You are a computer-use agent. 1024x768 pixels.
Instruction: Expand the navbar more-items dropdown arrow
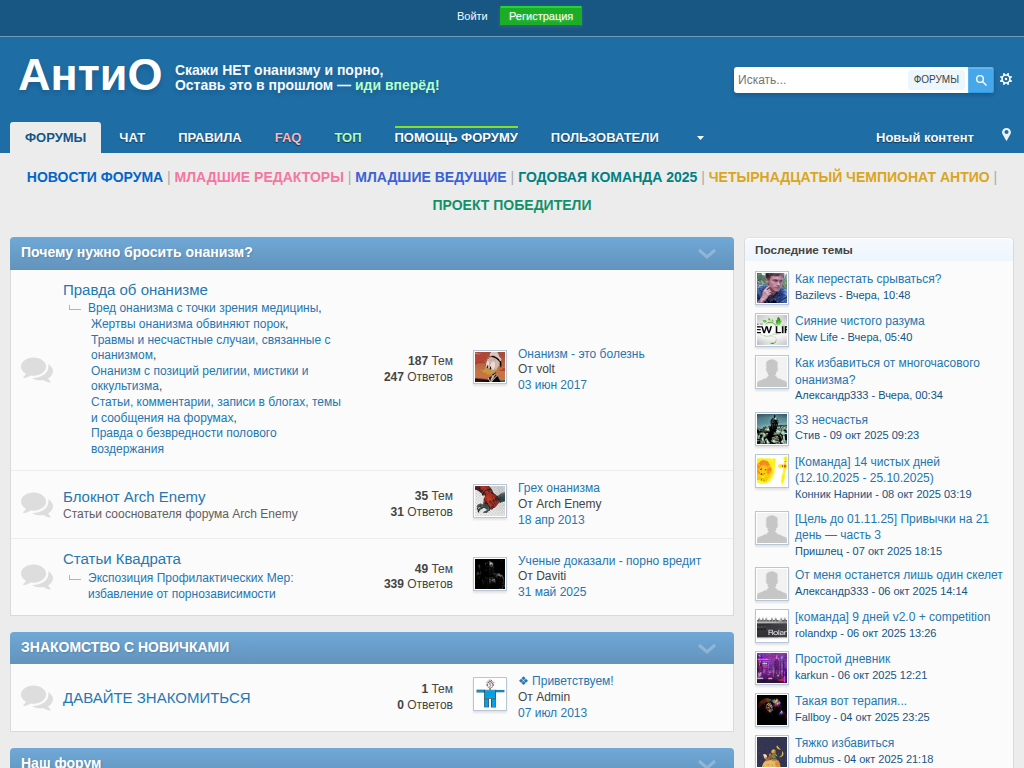[700, 138]
